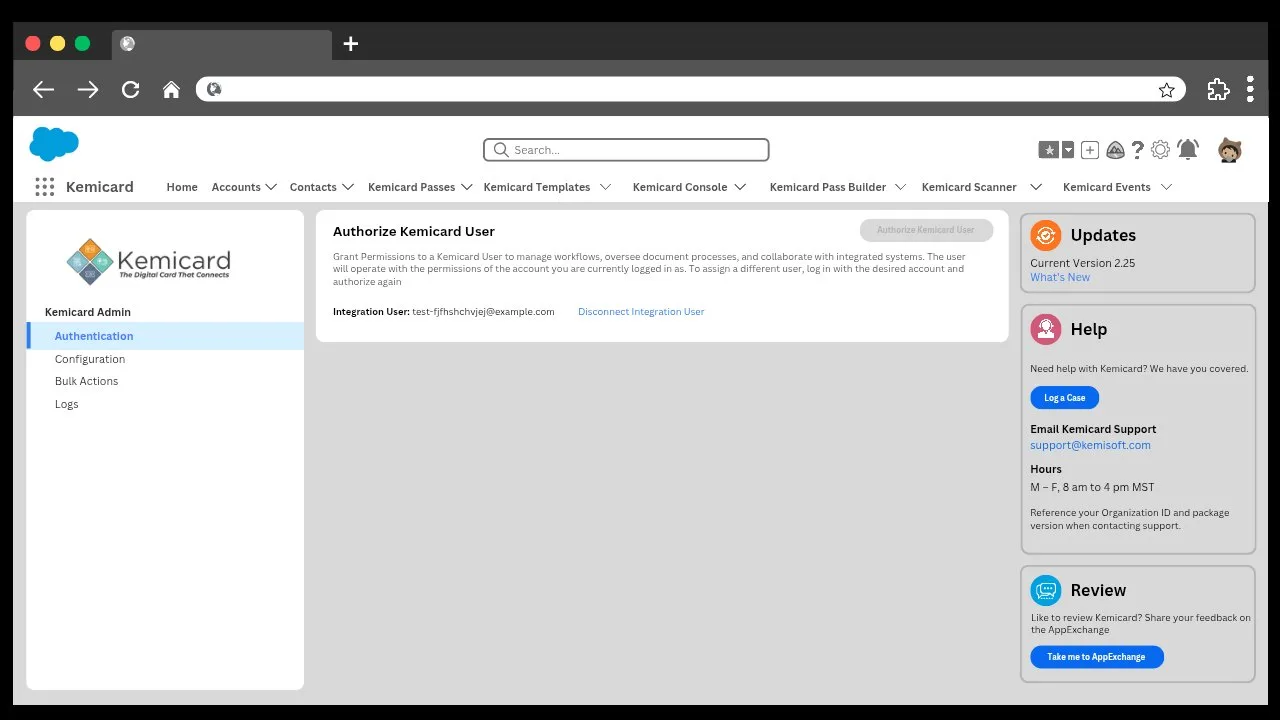Click the browser address bar
Screen dimensions: 1280x720
pyautogui.click(x=690, y=89)
